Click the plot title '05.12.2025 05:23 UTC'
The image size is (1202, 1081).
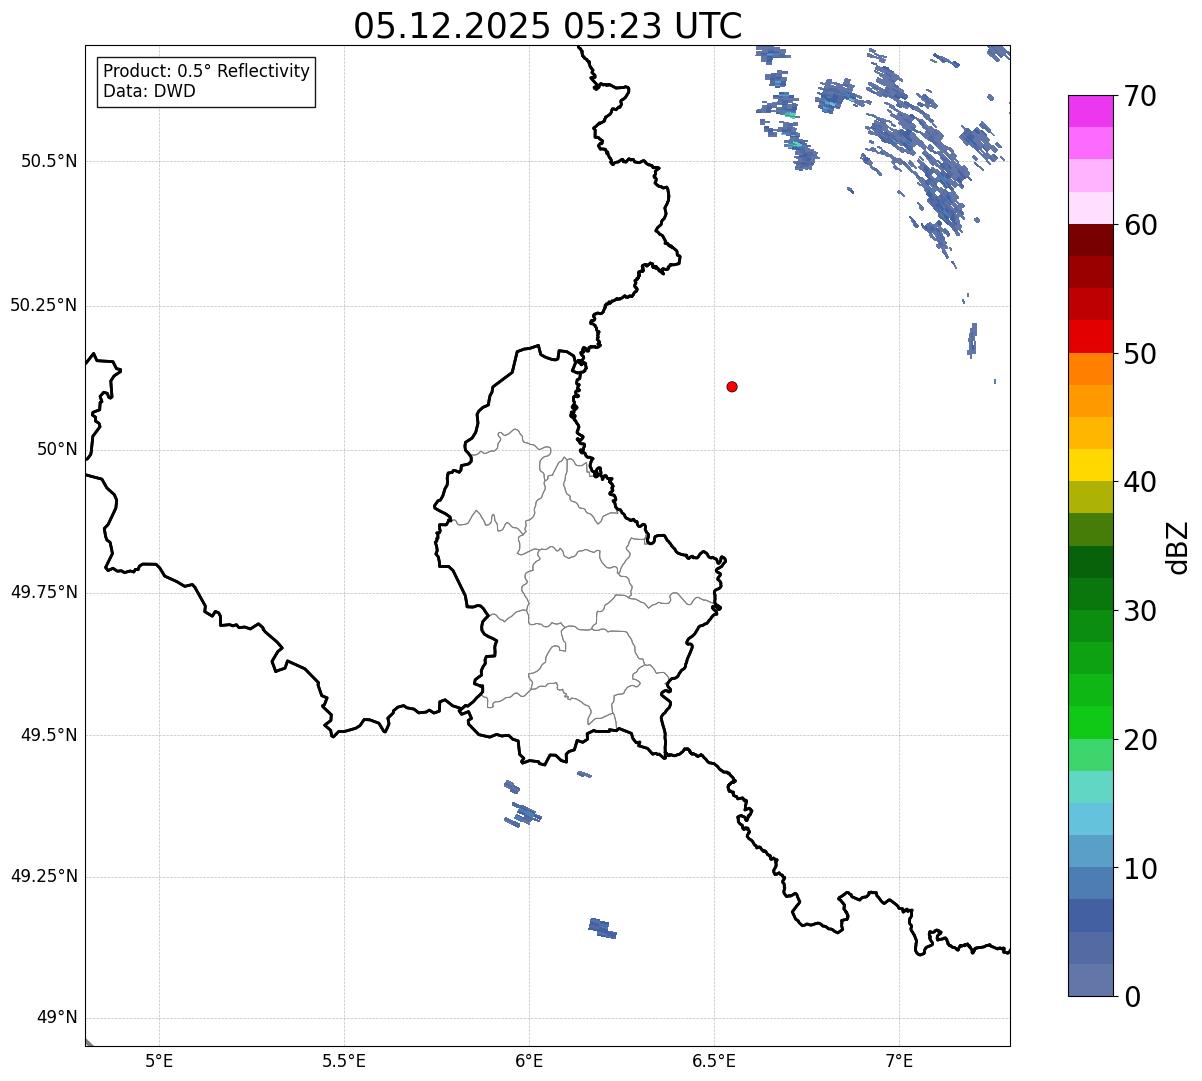pyautogui.click(x=548, y=26)
